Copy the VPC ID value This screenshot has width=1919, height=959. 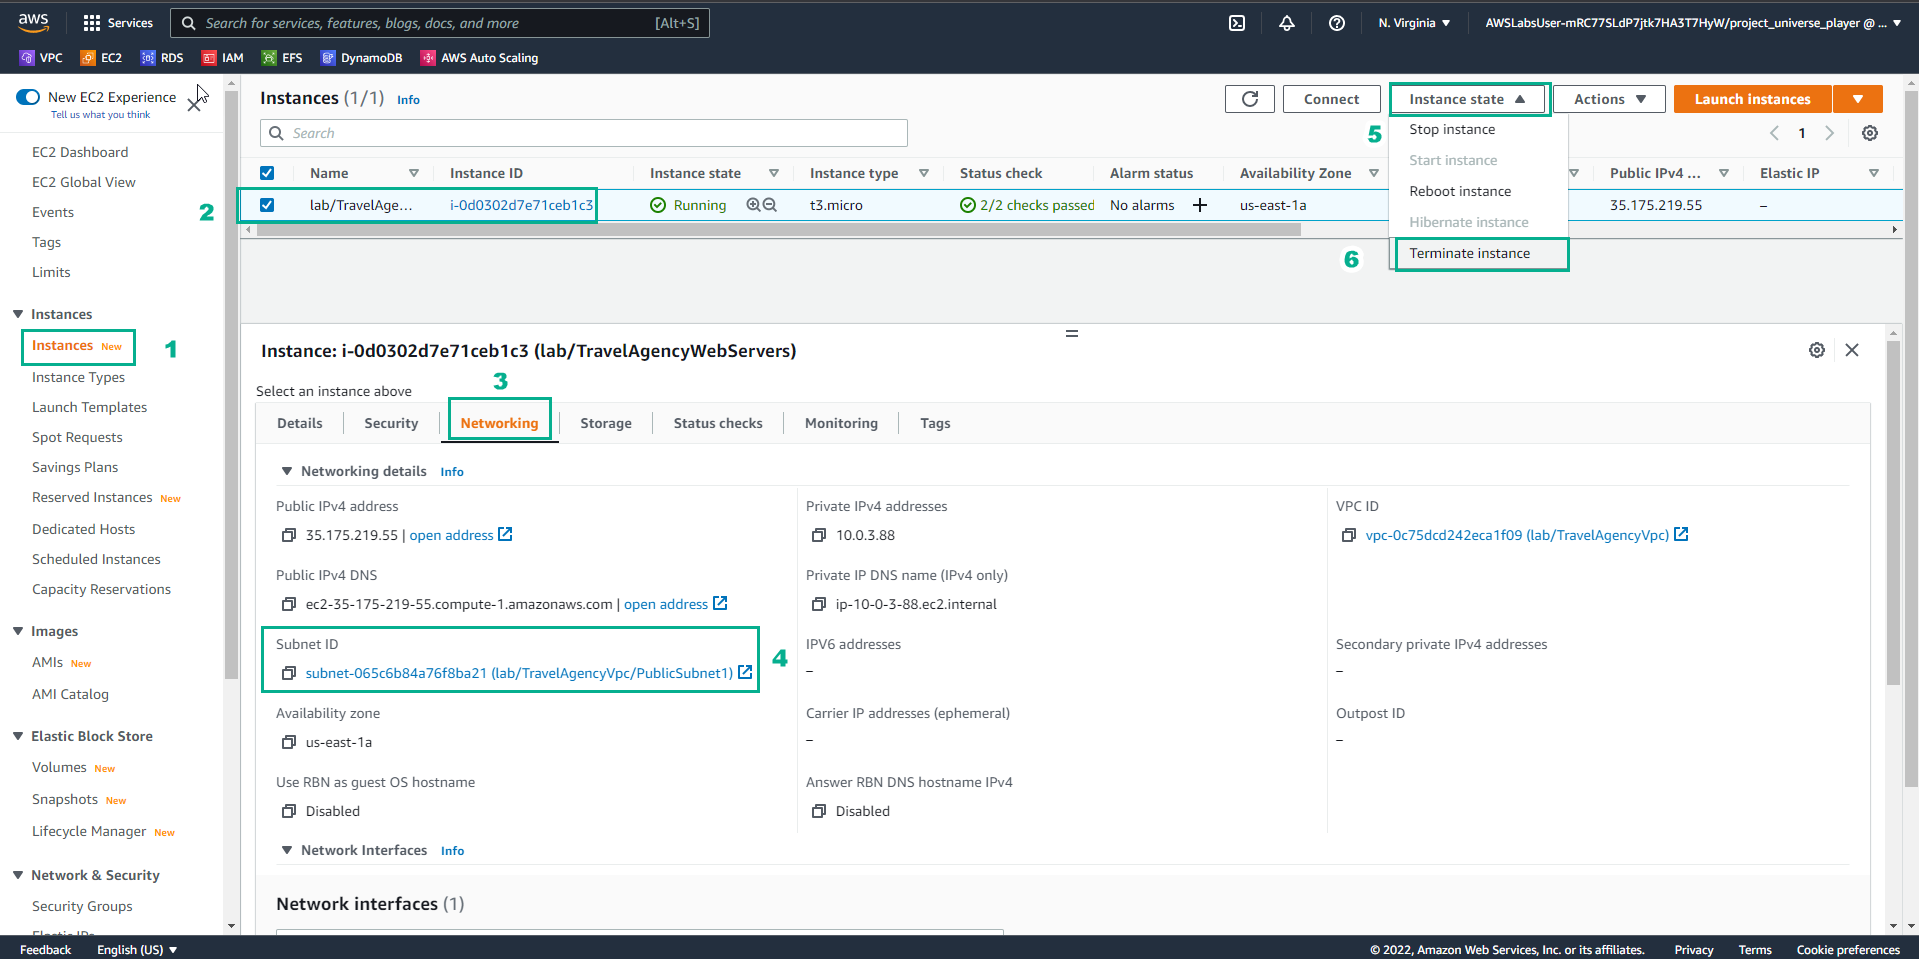point(1349,535)
